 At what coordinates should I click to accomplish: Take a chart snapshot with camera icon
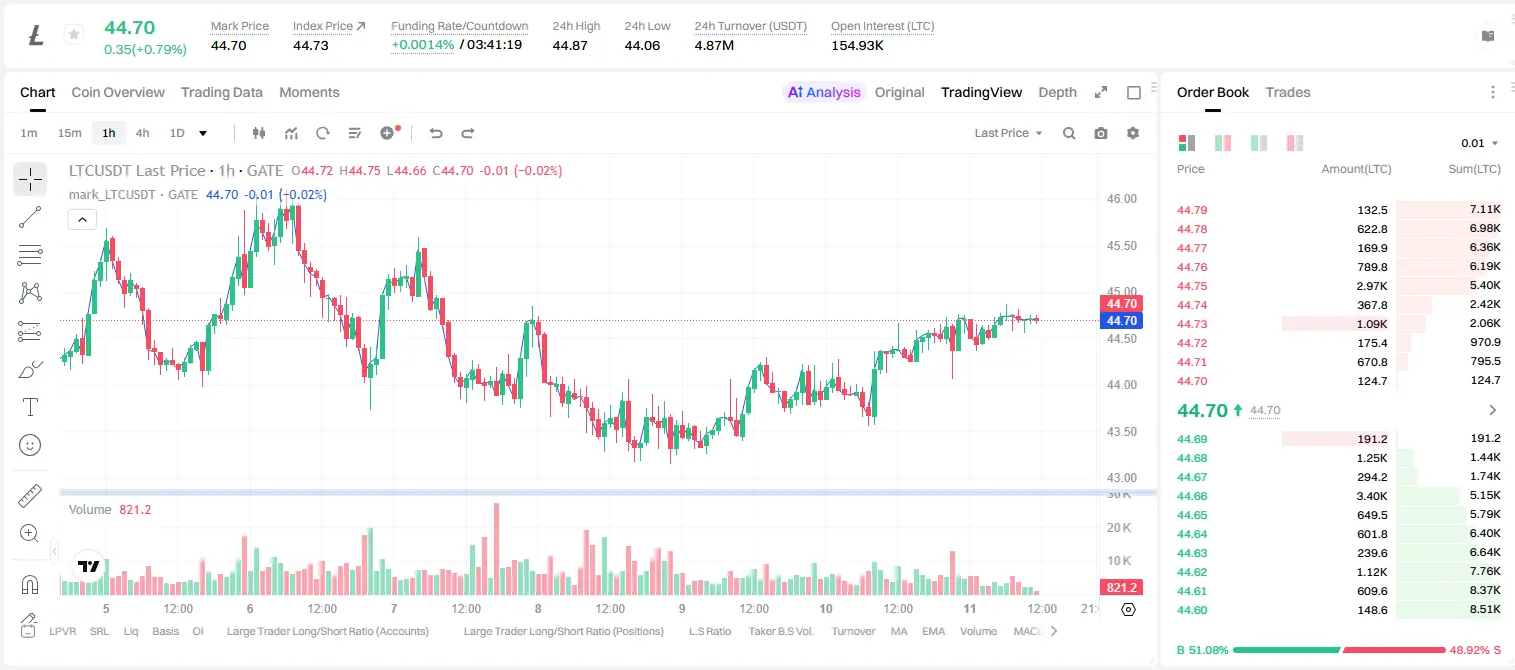[1101, 133]
